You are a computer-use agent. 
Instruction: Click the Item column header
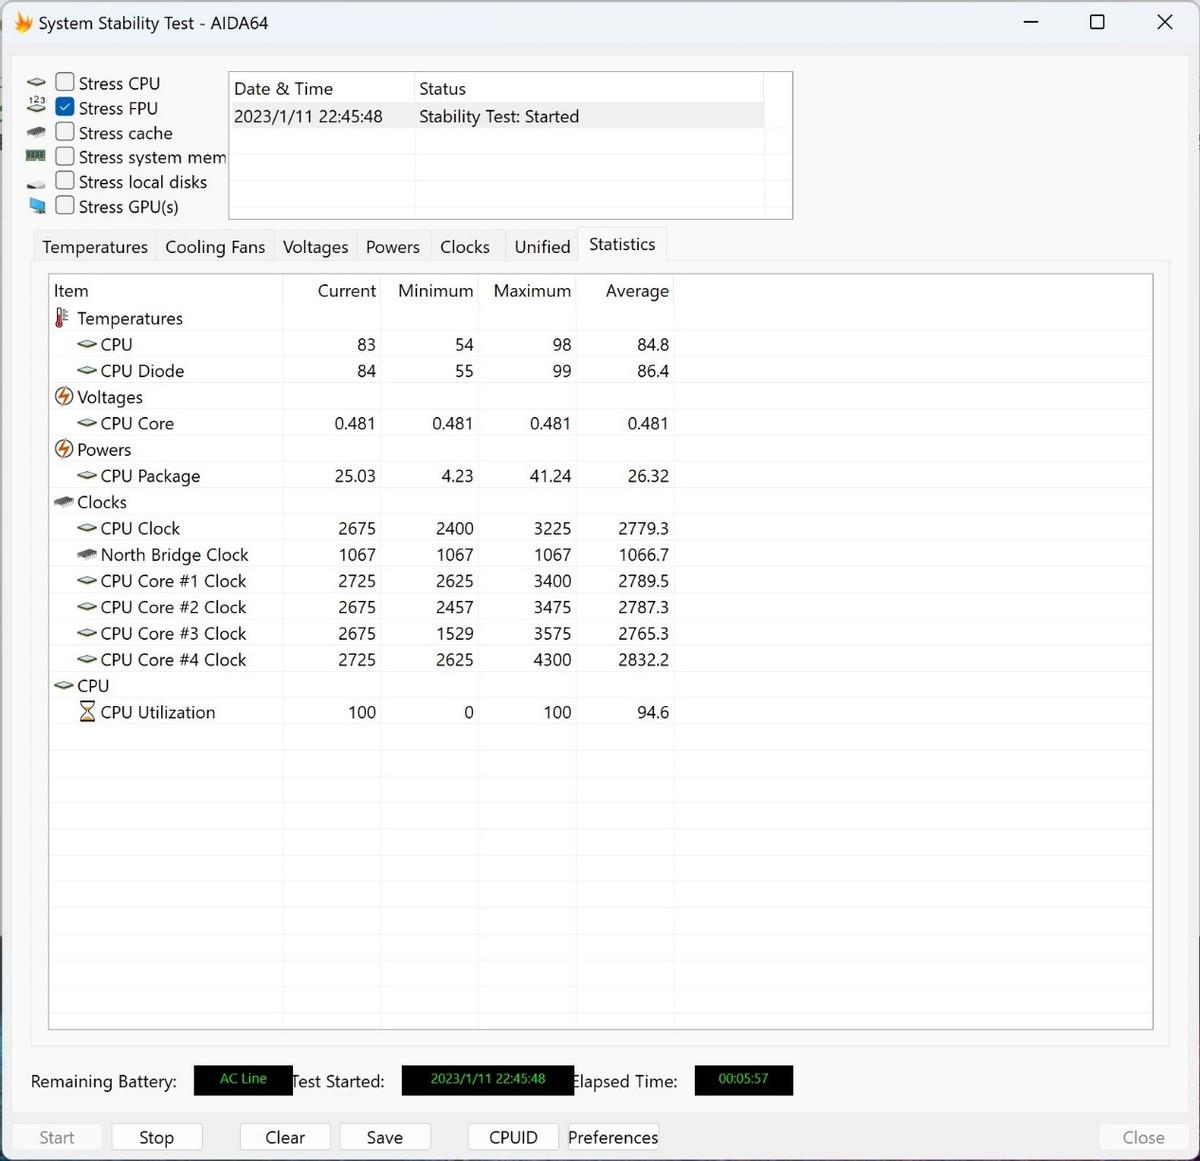166,291
